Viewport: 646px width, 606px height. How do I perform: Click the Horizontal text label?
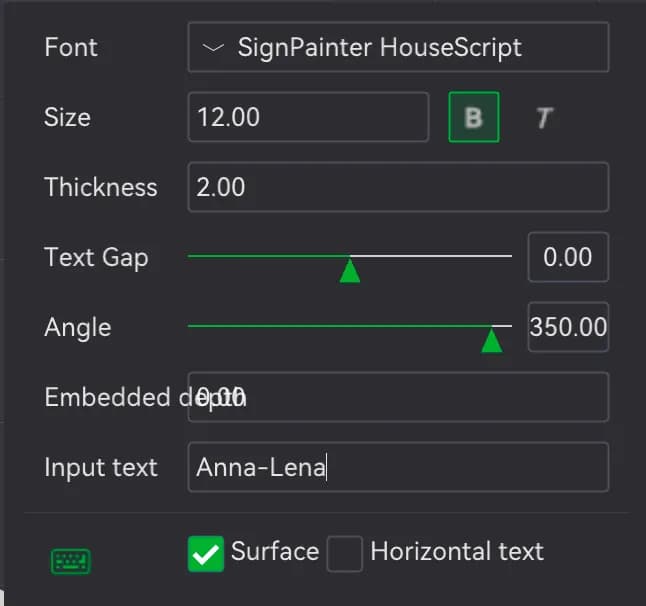[457, 551]
